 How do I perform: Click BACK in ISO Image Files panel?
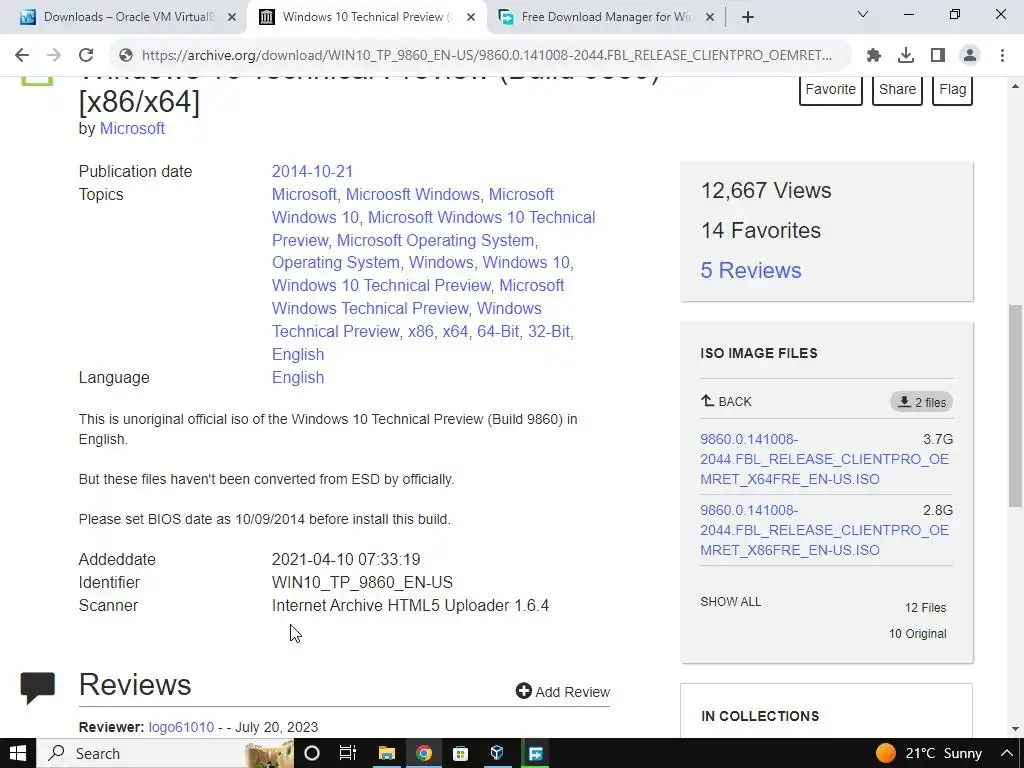tap(726, 402)
